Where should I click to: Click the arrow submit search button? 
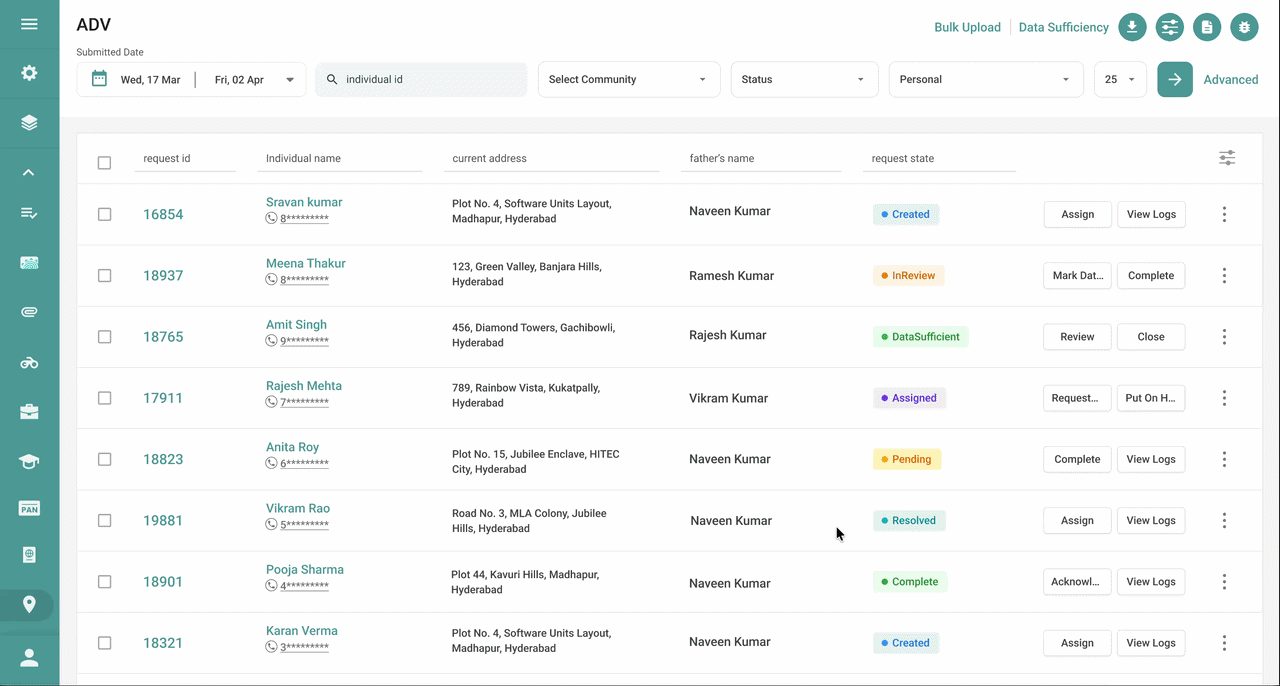(x=1175, y=79)
